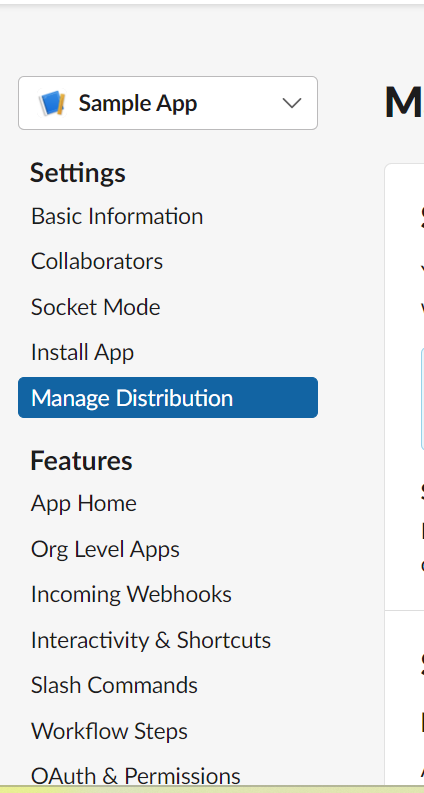This screenshot has height=793, width=424.
Task: Navigate to Install App page
Action: pyautogui.click(x=82, y=353)
